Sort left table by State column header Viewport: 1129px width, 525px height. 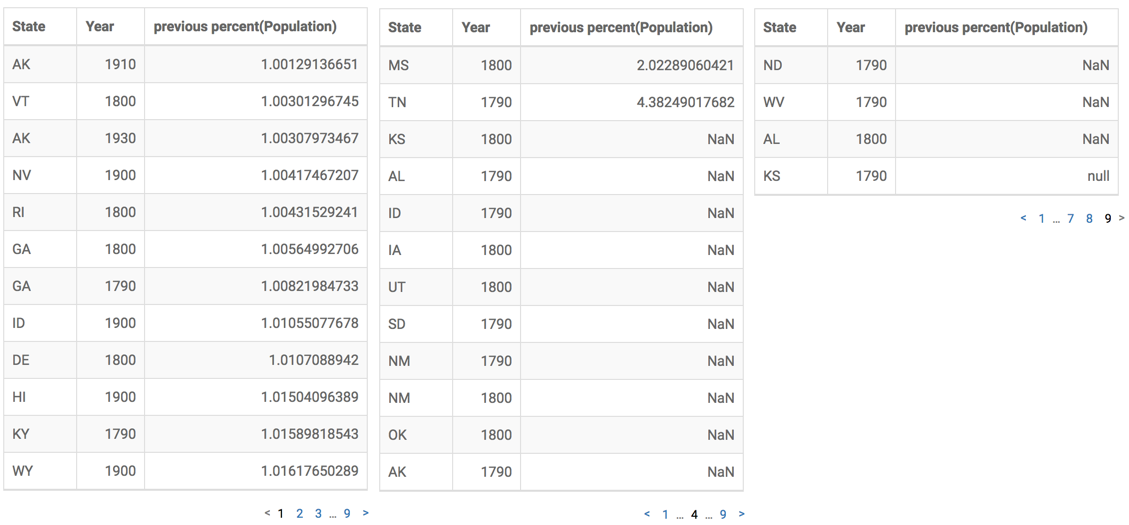pyautogui.click(x=29, y=26)
